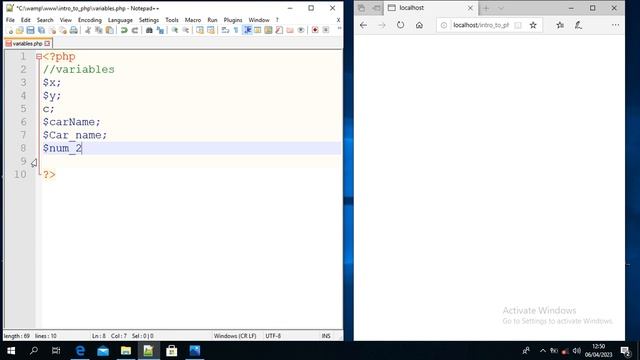Cut selection with the scissors icon
This screenshot has height=360, width=640.
pos(88,30)
